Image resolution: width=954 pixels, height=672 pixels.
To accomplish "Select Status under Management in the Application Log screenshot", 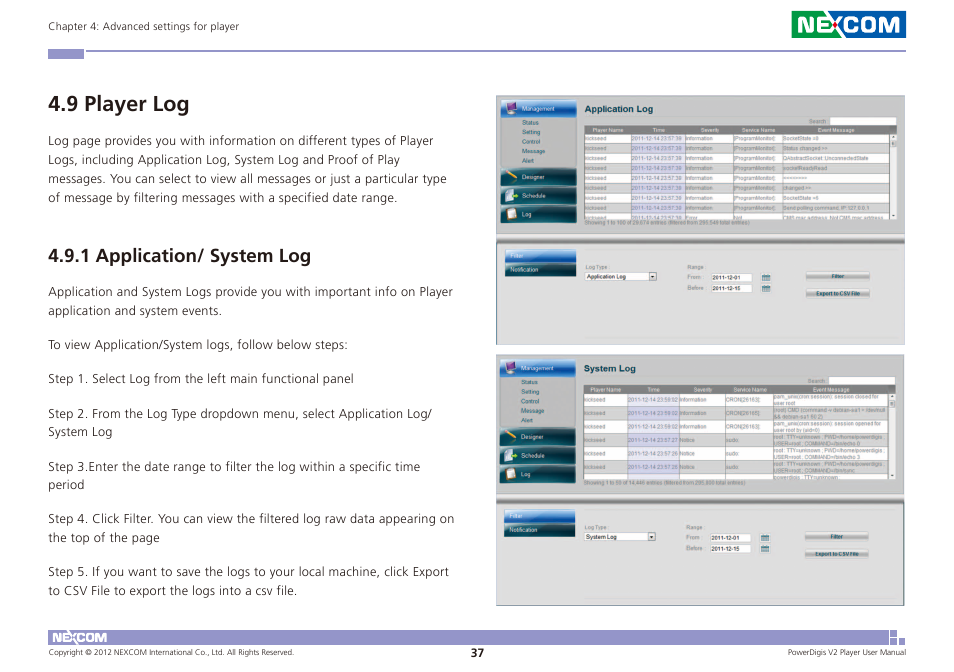I will pos(530,122).
